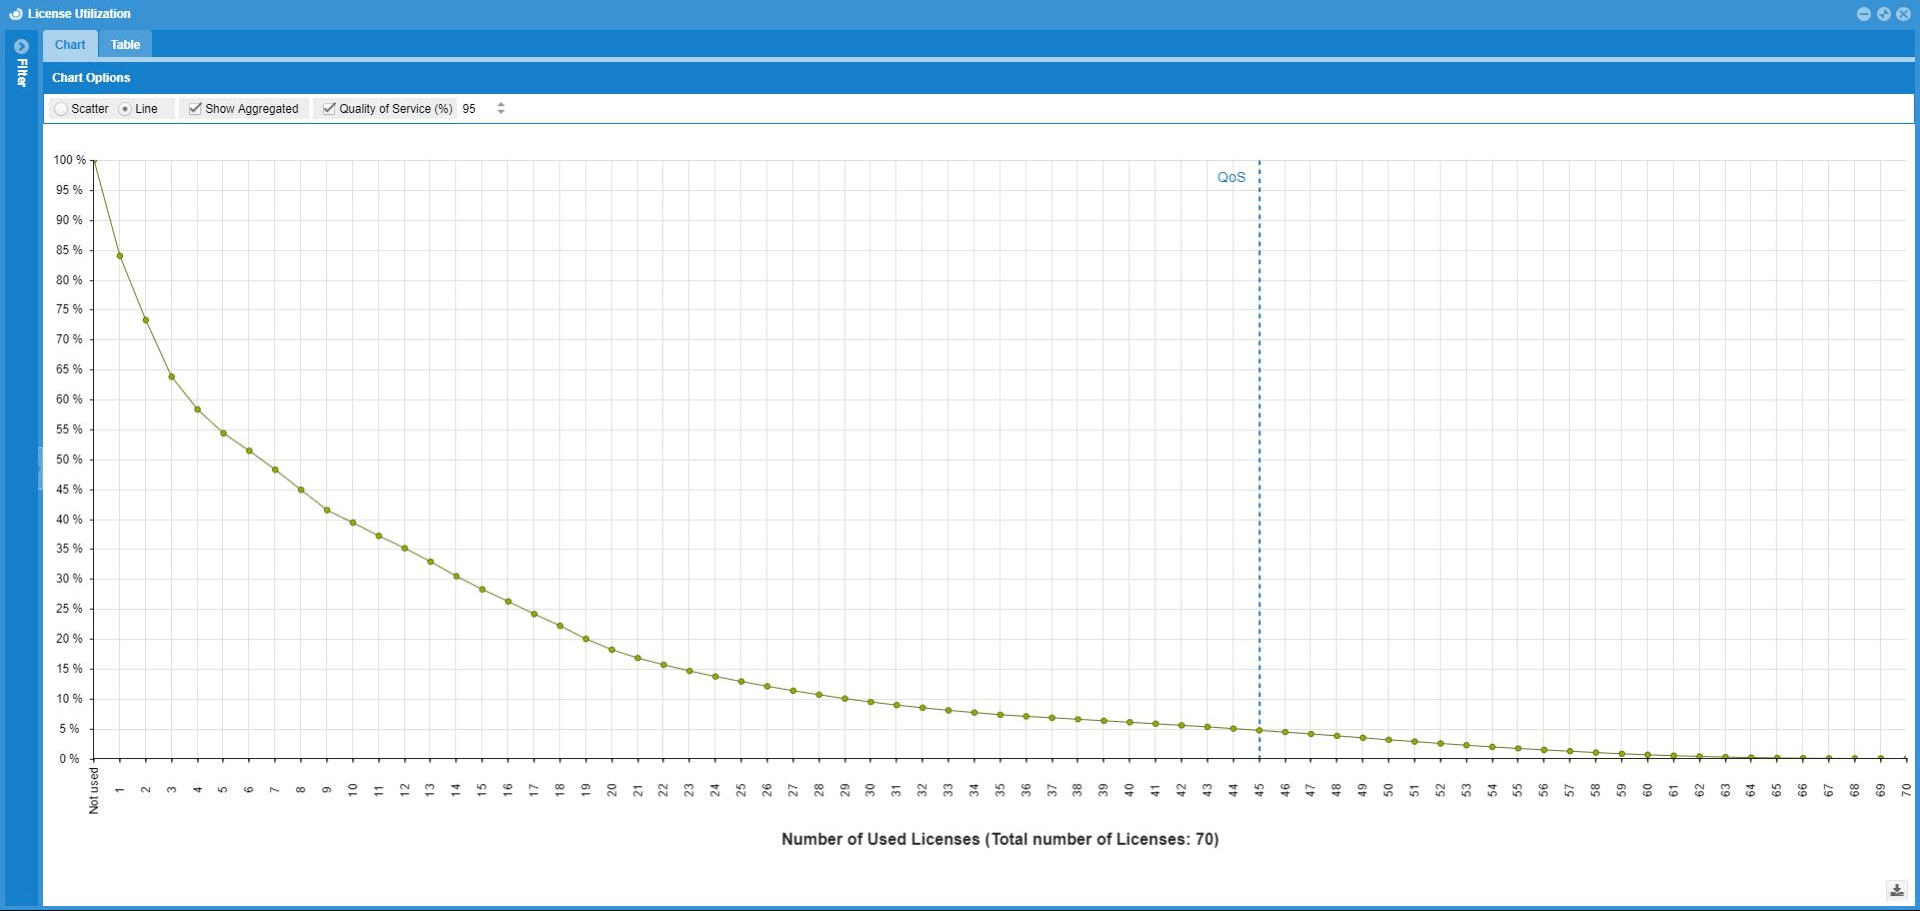Increase the Quality of Service percentage

point(501,105)
